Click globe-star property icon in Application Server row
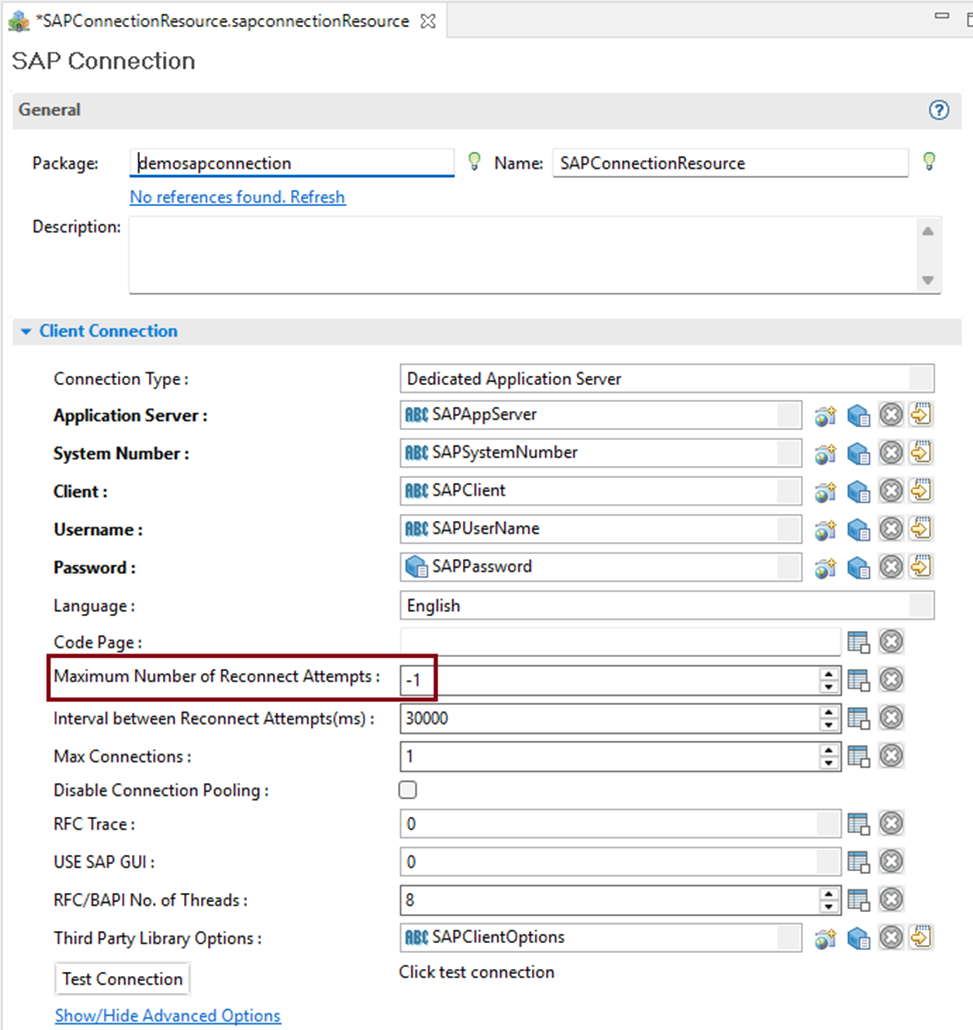The height and width of the screenshot is (1030, 973). [826, 415]
